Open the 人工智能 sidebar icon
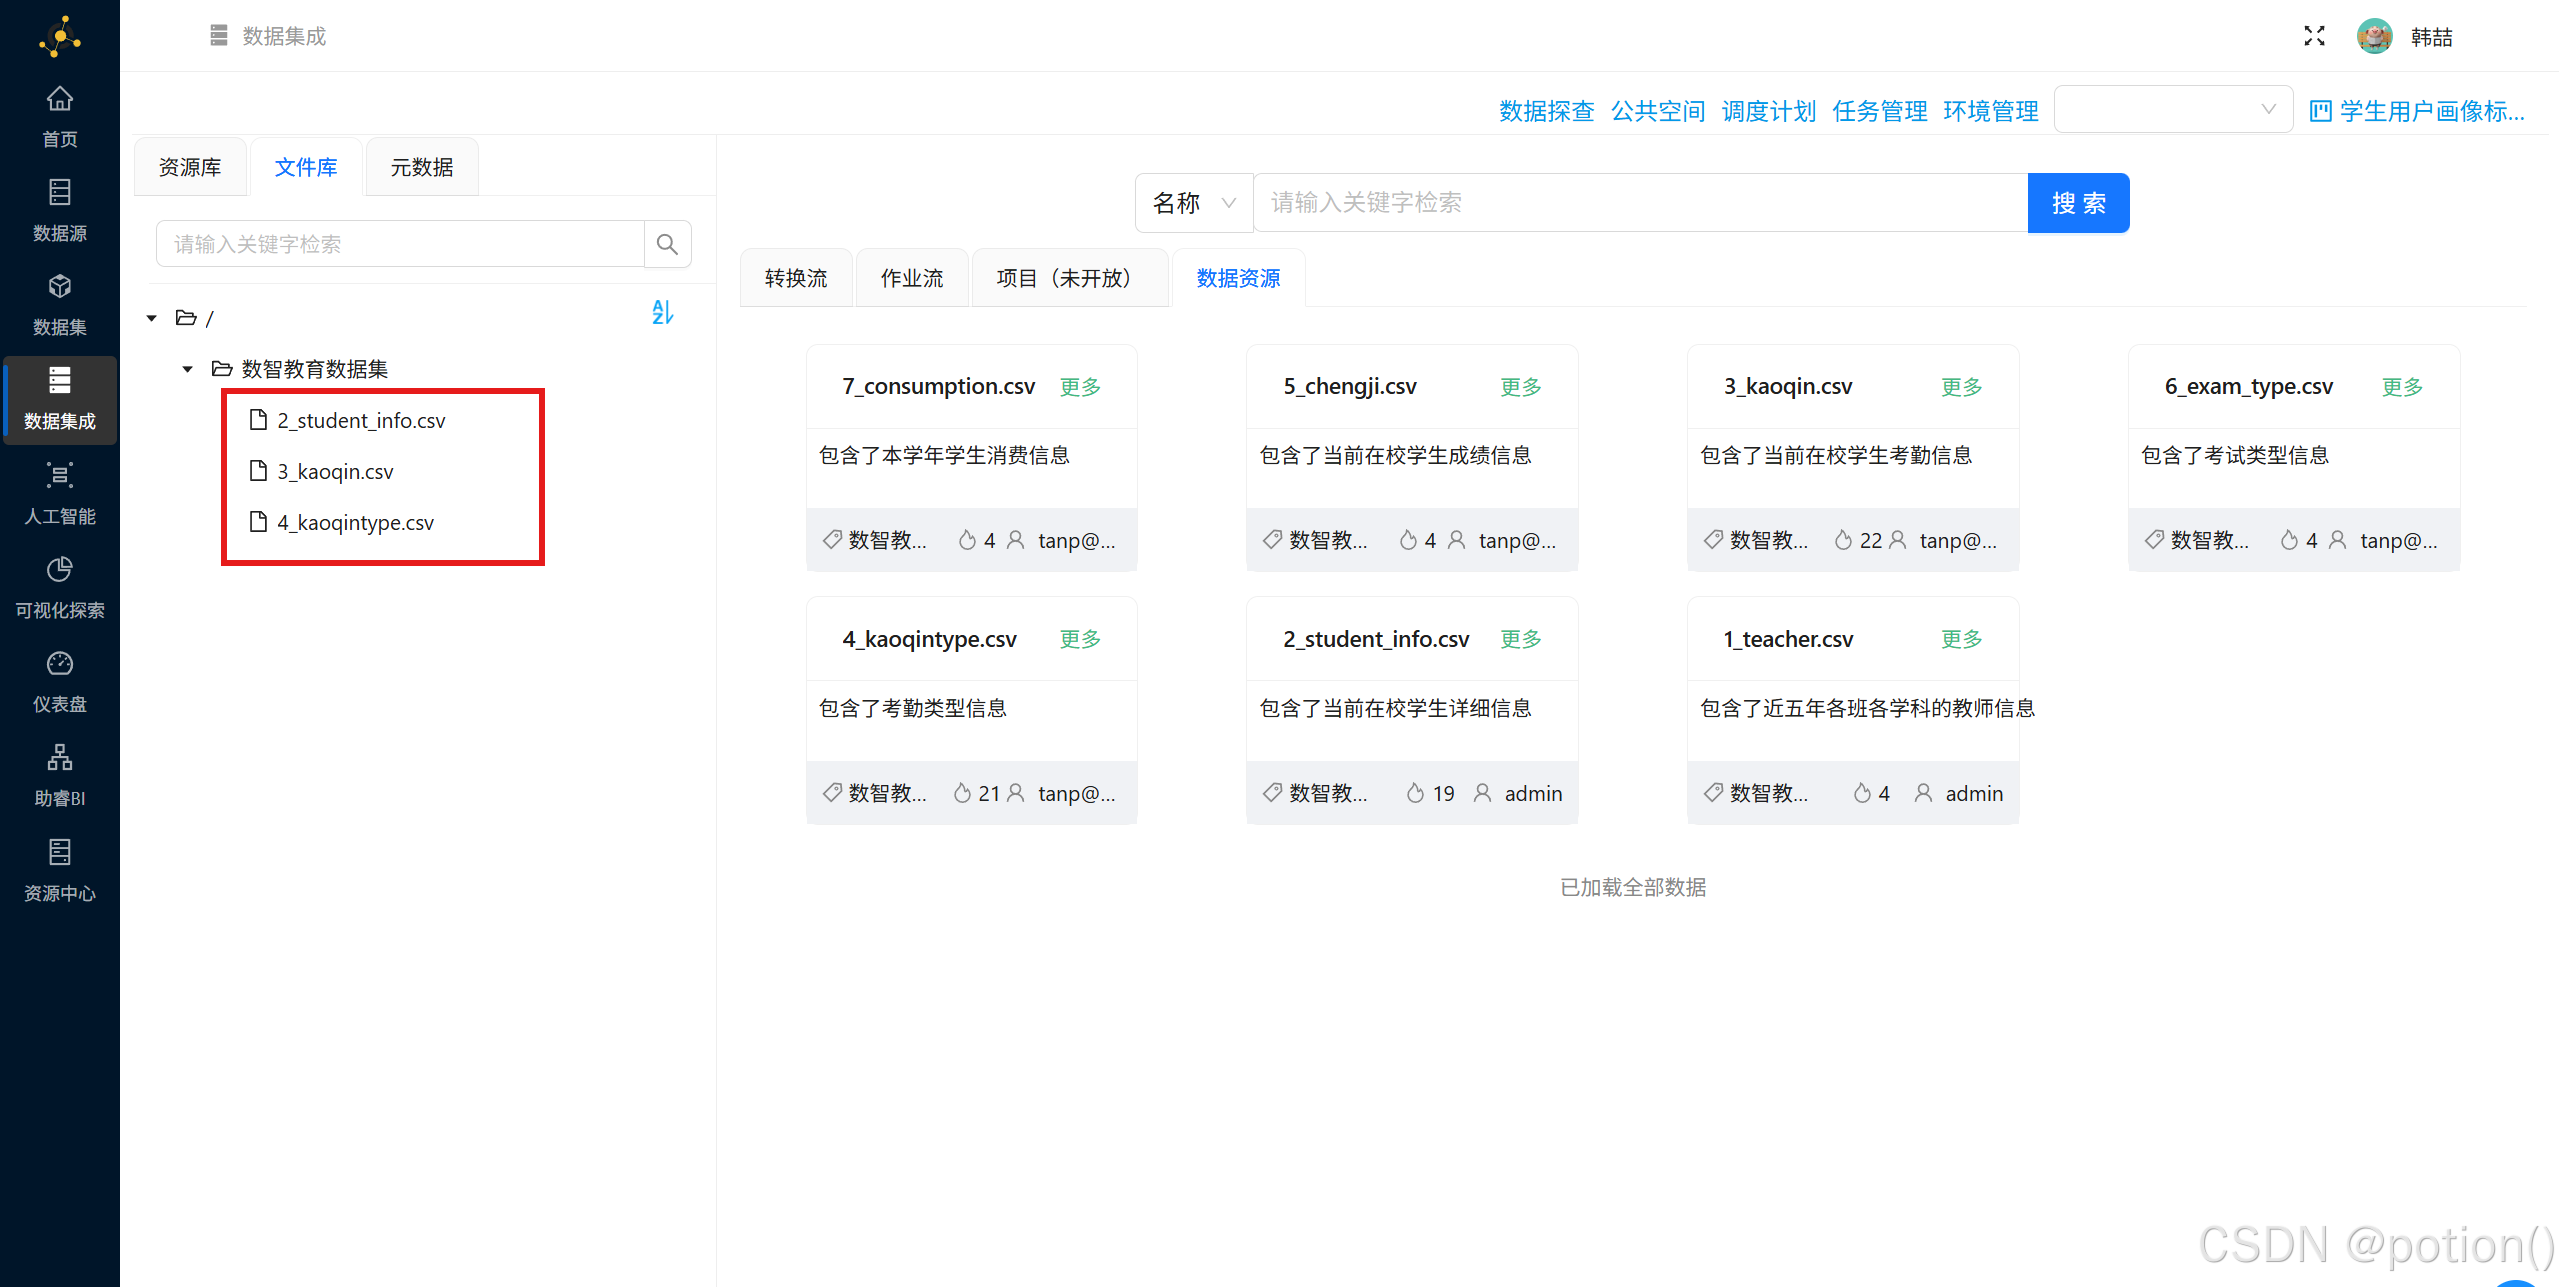 (x=60, y=476)
